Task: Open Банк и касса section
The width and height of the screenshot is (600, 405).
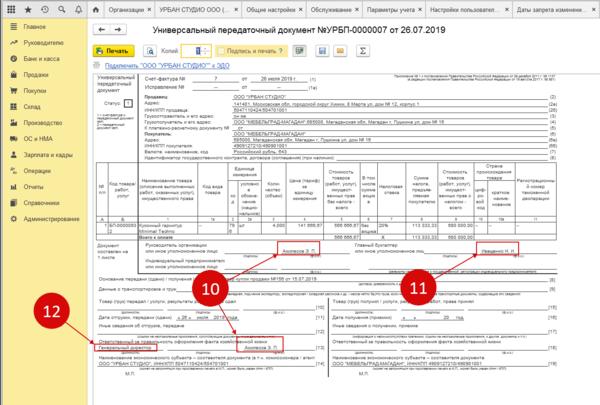Action: (x=41, y=59)
